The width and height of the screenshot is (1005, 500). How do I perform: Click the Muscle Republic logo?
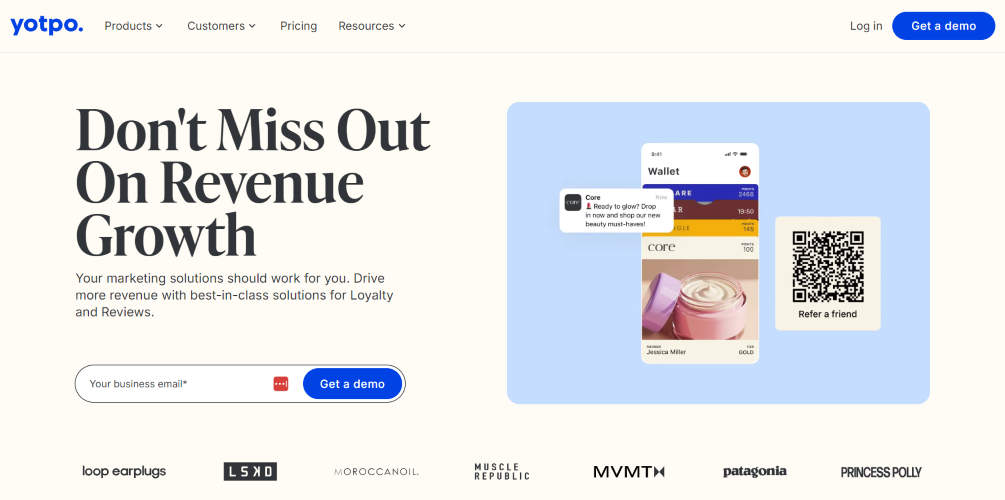(x=502, y=472)
